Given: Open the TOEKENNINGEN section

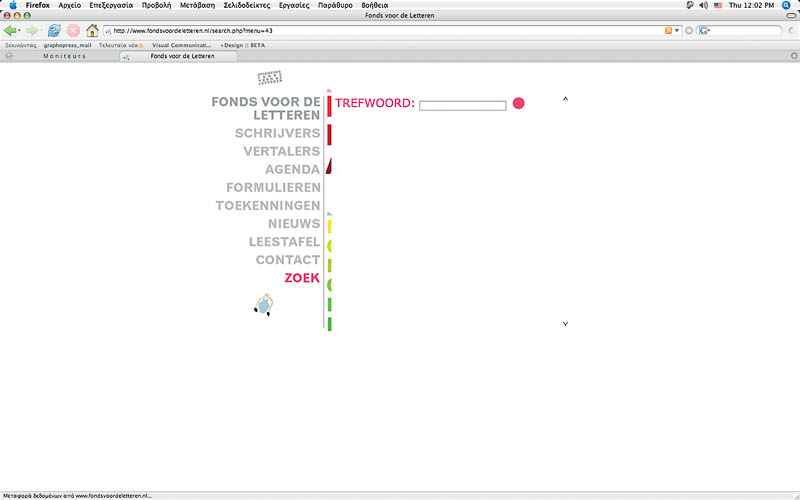Looking at the screenshot, I should tap(268, 206).
